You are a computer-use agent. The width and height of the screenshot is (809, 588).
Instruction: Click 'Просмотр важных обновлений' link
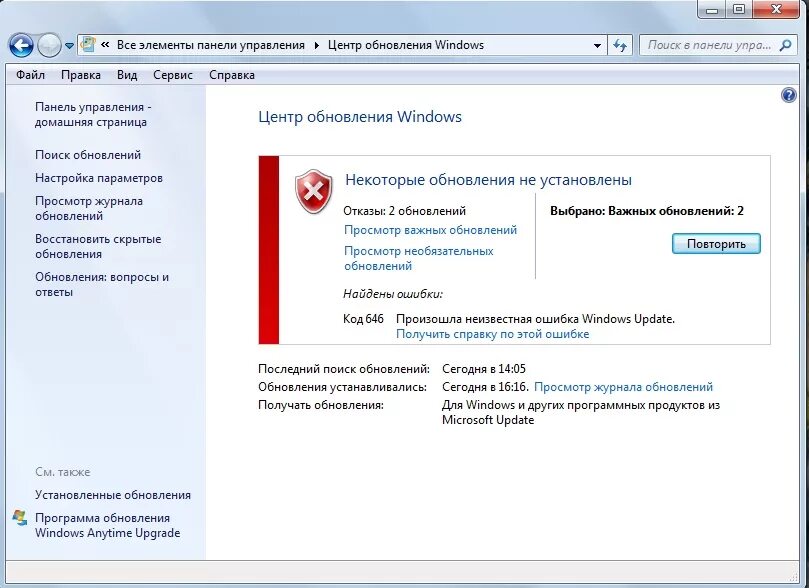tap(430, 230)
